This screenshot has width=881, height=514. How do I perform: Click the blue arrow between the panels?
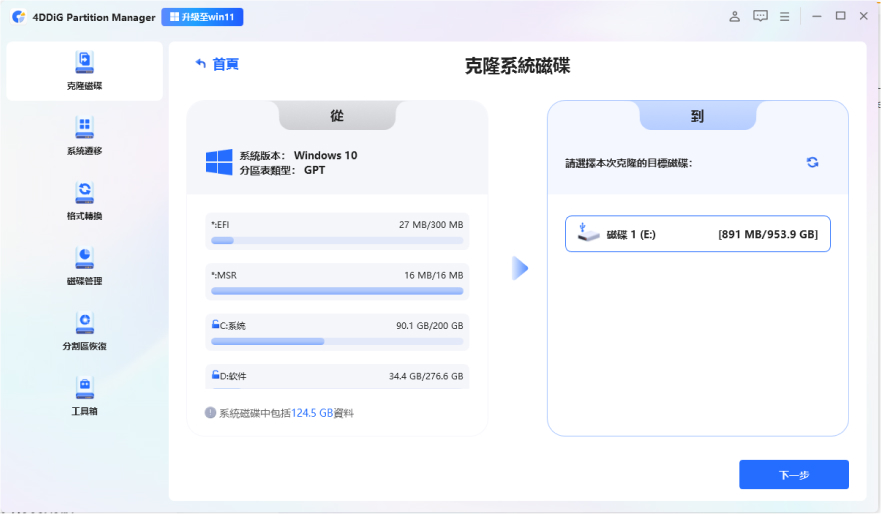click(x=520, y=268)
